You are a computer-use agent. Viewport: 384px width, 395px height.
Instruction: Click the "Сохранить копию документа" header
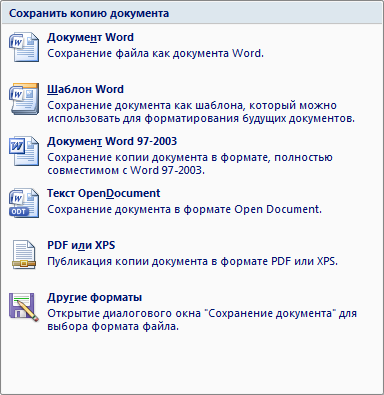coord(89,13)
